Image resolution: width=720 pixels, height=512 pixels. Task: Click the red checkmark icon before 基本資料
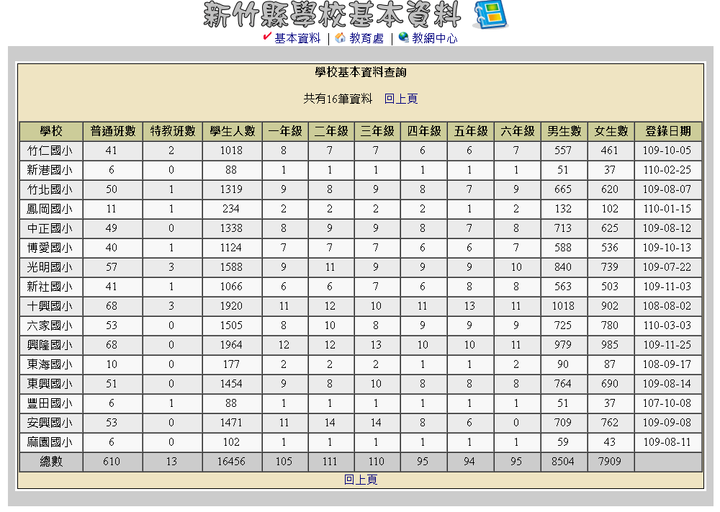coord(267,37)
